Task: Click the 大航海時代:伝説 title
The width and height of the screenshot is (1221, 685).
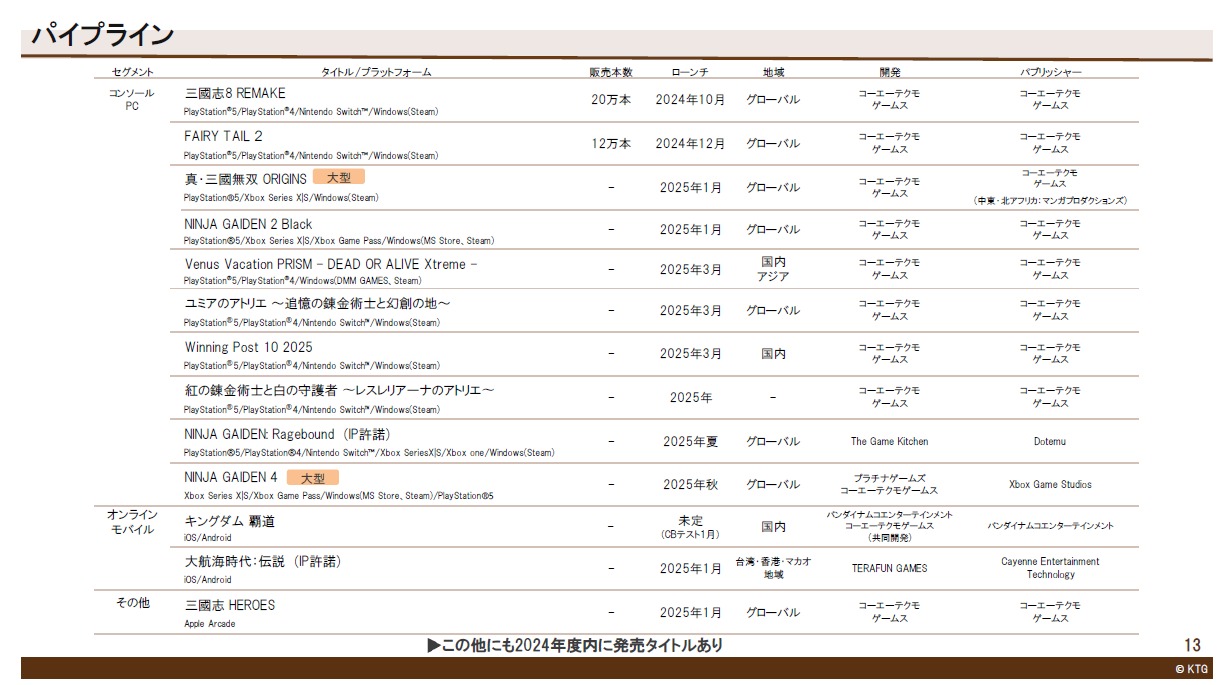Action: pos(263,562)
